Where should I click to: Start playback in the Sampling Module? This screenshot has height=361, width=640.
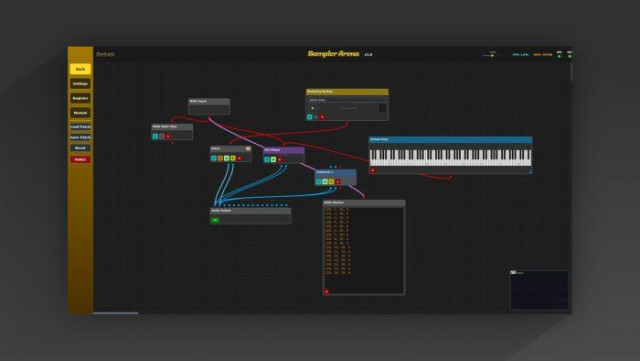pos(313,108)
